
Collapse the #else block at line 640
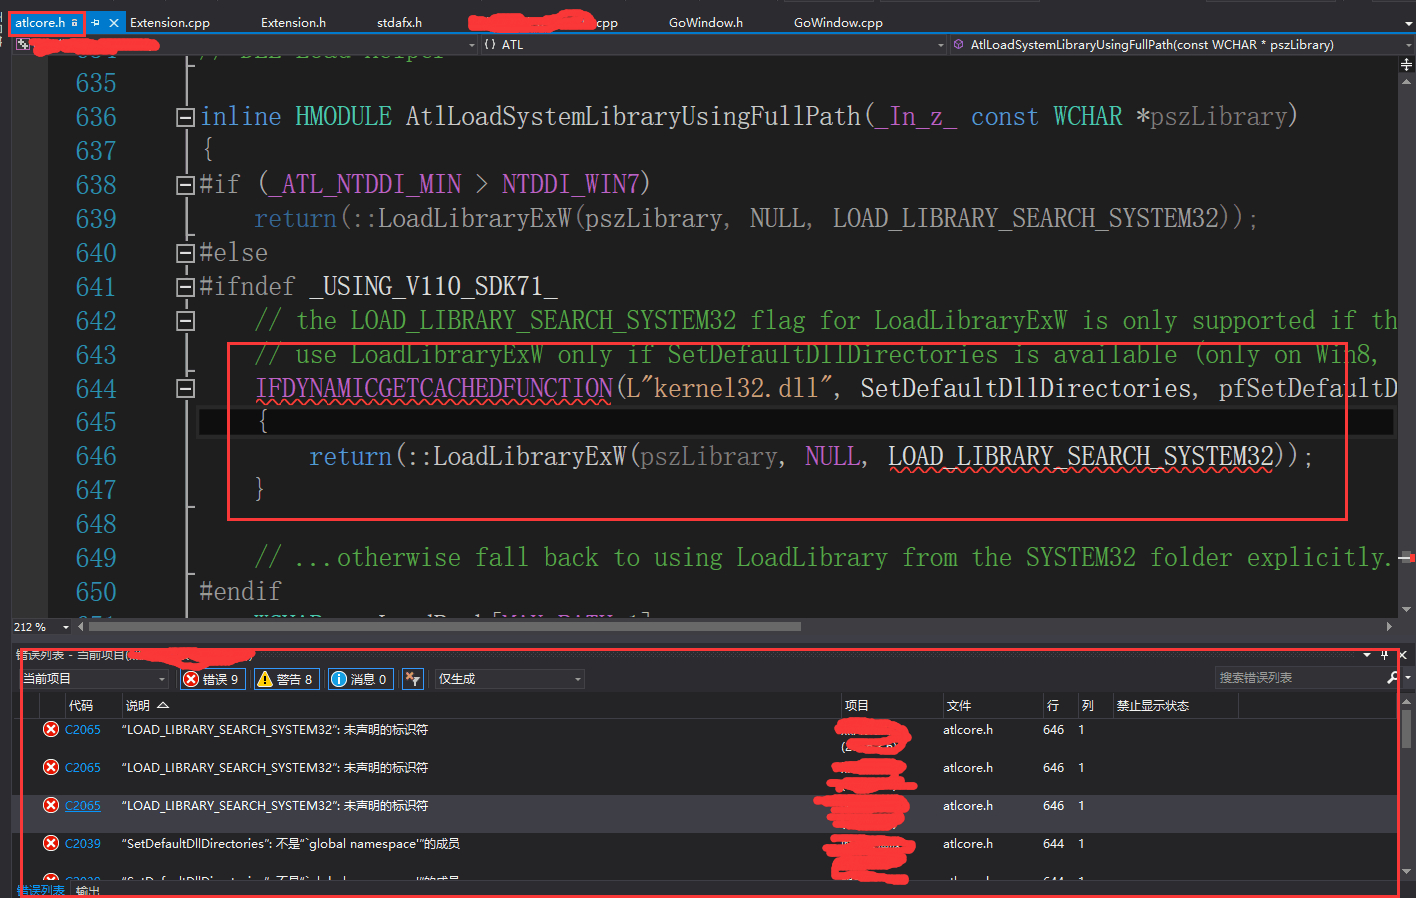pyautogui.click(x=185, y=253)
